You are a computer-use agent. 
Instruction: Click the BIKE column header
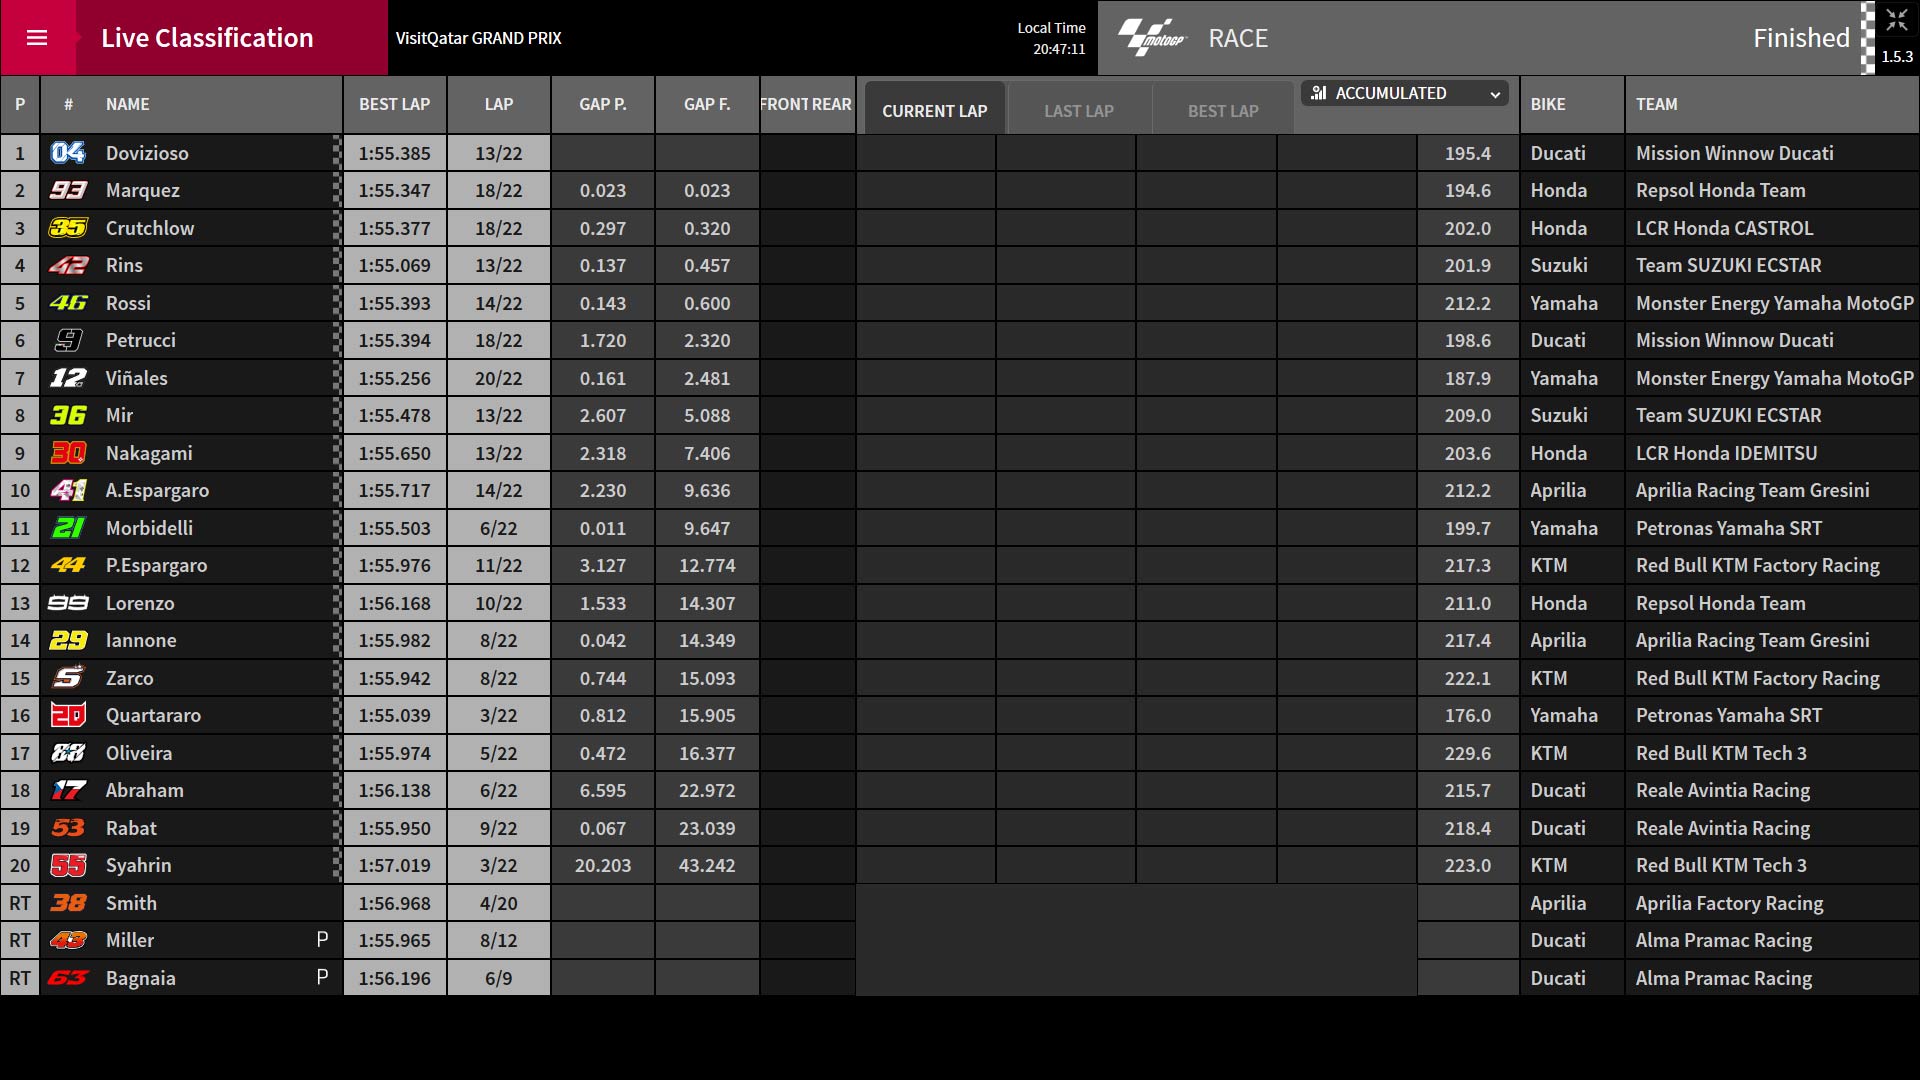(x=1572, y=104)
